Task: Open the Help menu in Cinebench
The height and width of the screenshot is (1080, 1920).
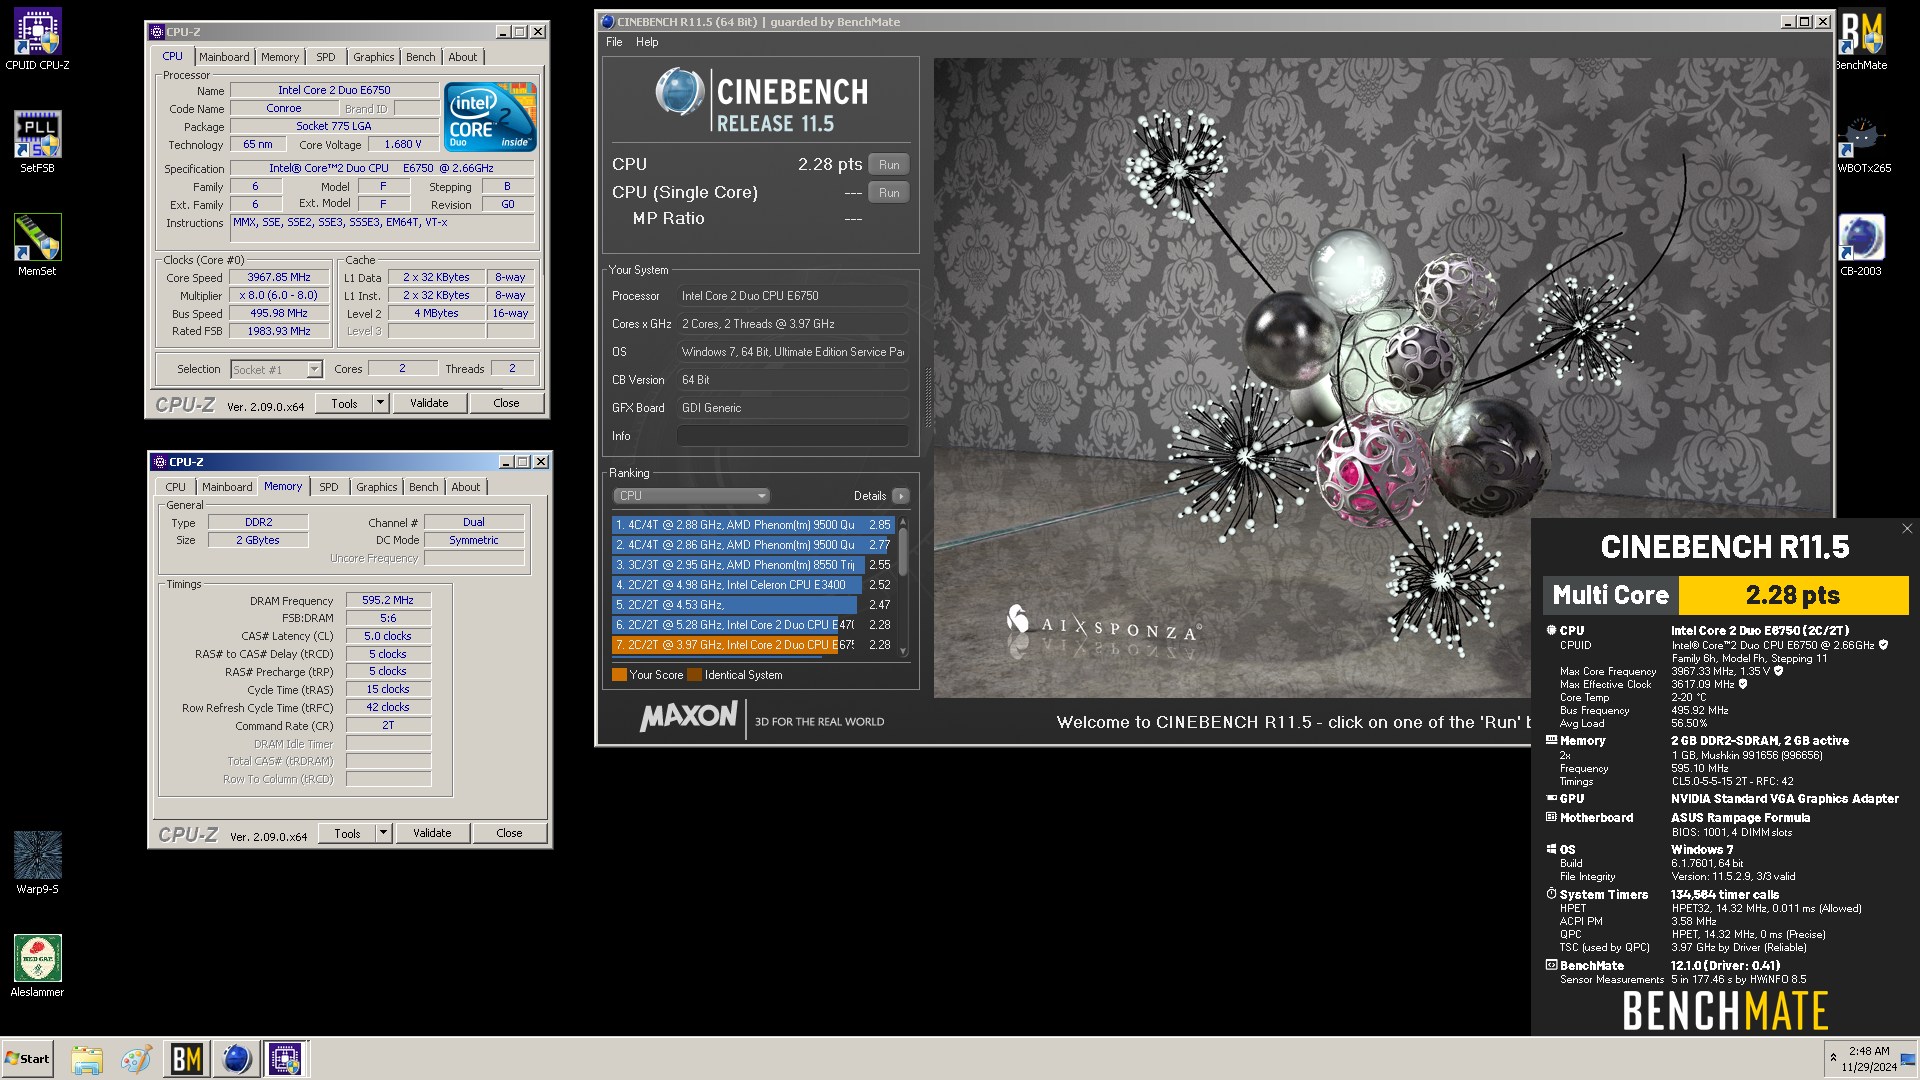Action: click(647, 42)
